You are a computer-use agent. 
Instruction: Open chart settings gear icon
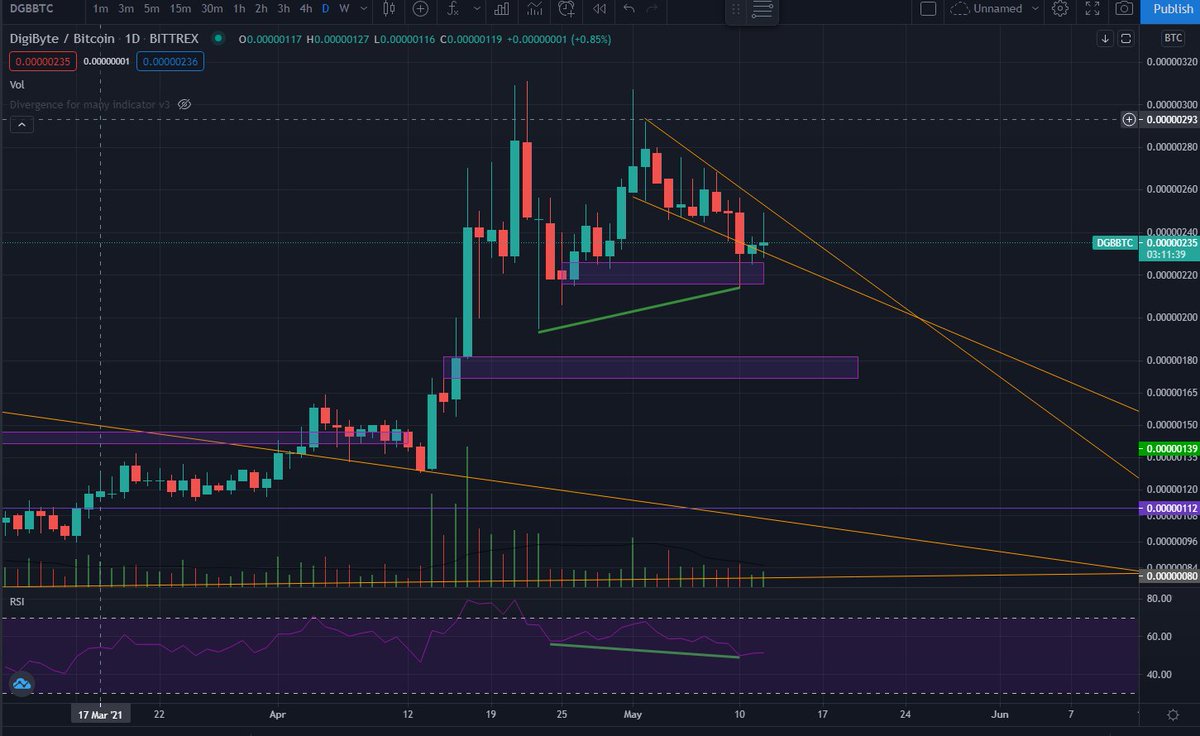1061,9
